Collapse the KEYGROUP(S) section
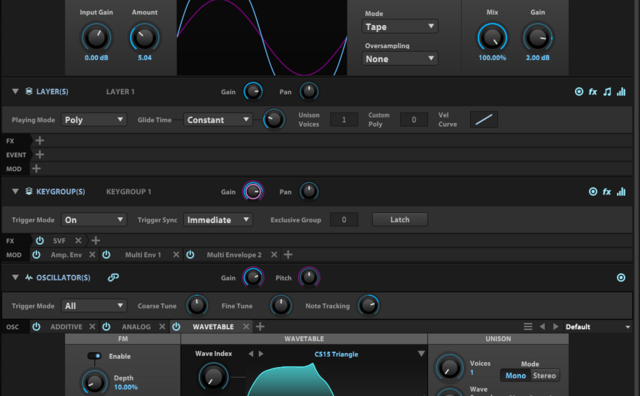 [x=15, y=191]
